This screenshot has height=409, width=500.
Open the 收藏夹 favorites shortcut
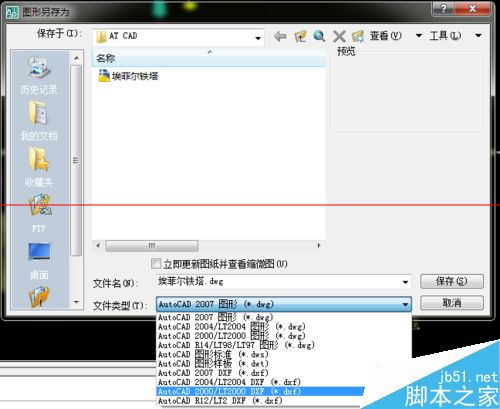click(39, 167)
